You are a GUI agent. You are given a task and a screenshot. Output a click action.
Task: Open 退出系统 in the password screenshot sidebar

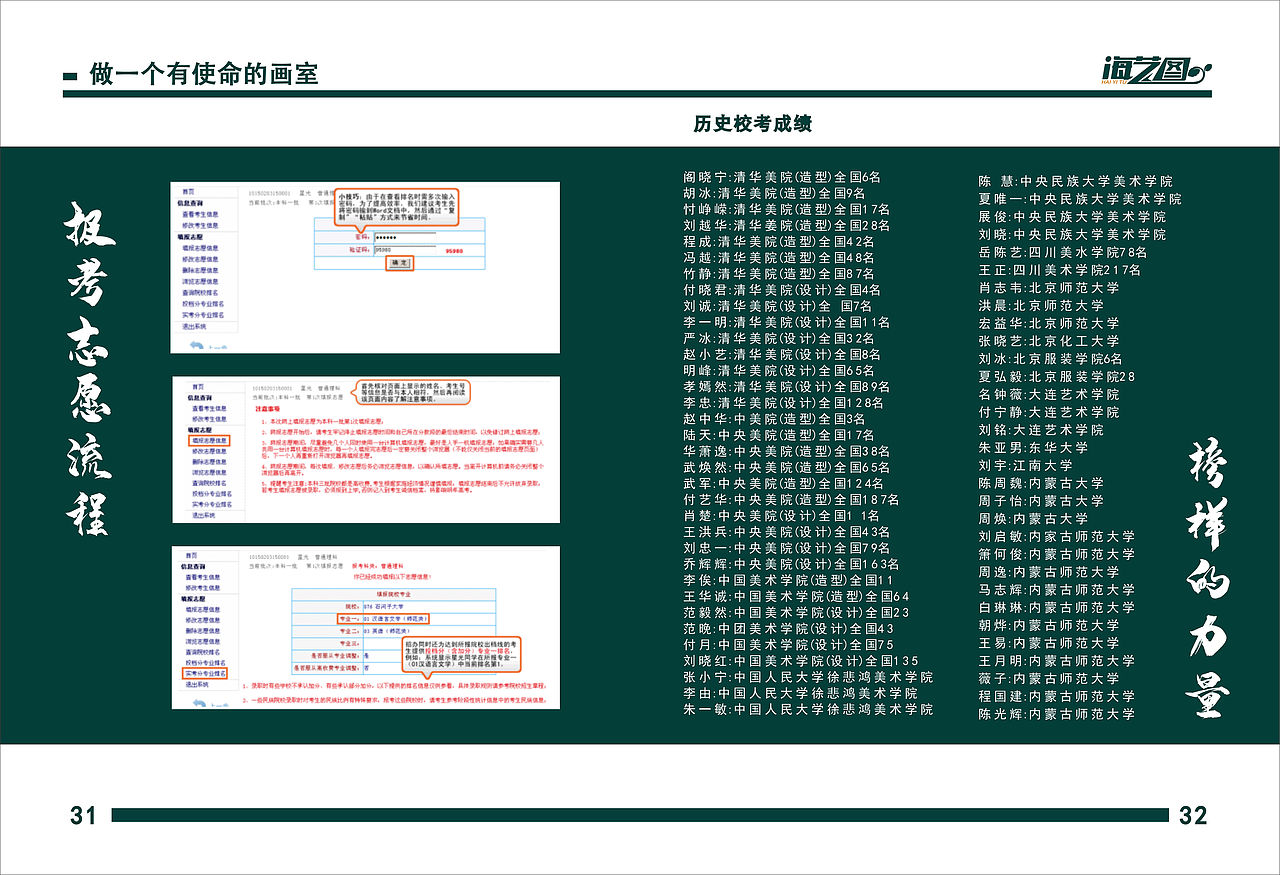[194, 326]
